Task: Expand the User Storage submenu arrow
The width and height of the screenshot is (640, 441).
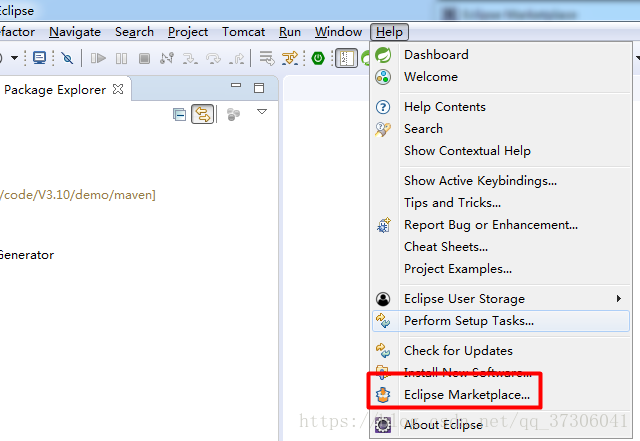Action: (x=619, y=299)
